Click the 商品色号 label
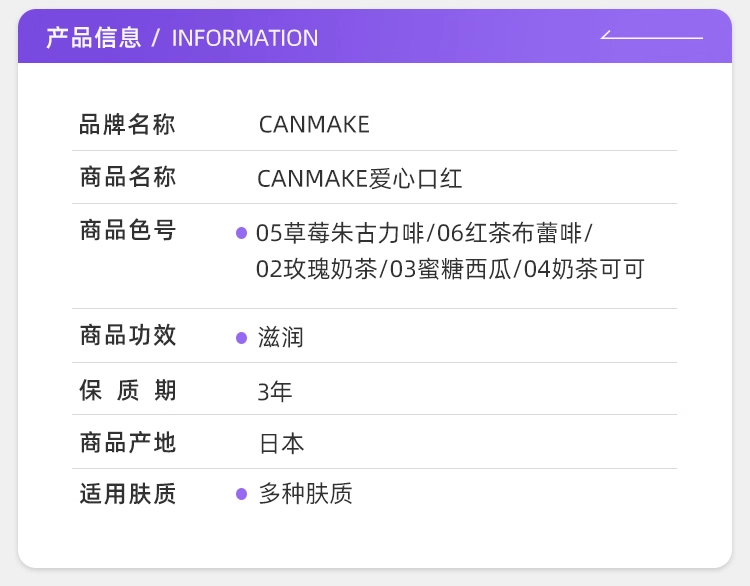Screen dimensions: 750x586 tap(127, 231)
